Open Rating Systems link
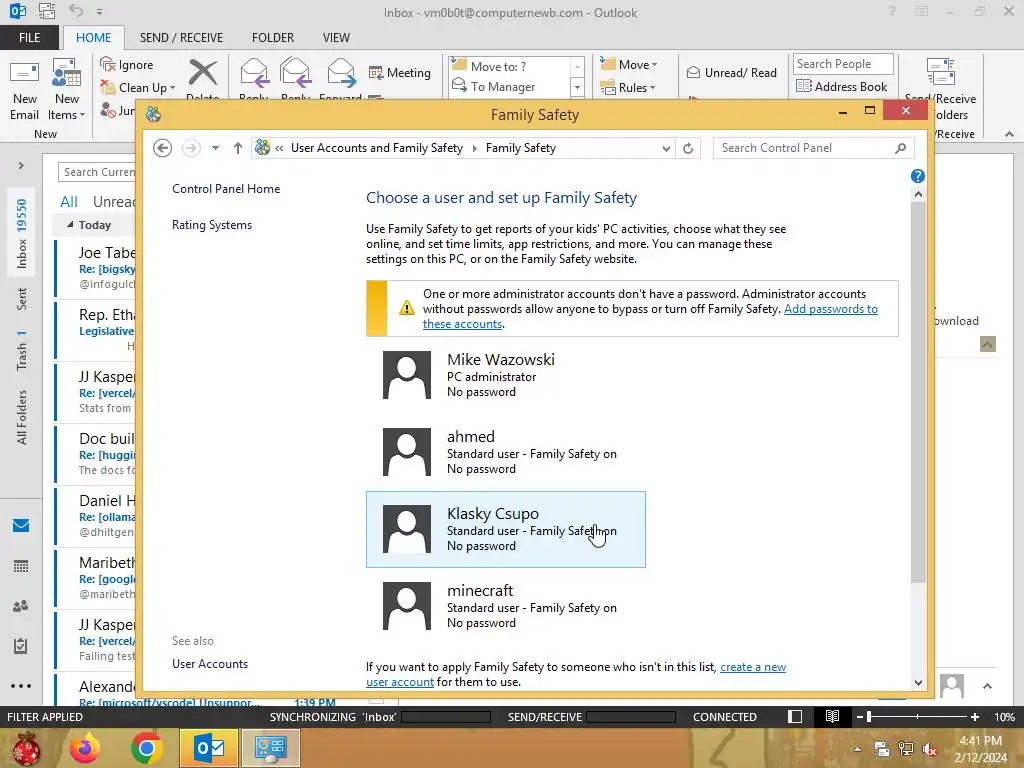The image size is (1024, 768). point(212,225)
